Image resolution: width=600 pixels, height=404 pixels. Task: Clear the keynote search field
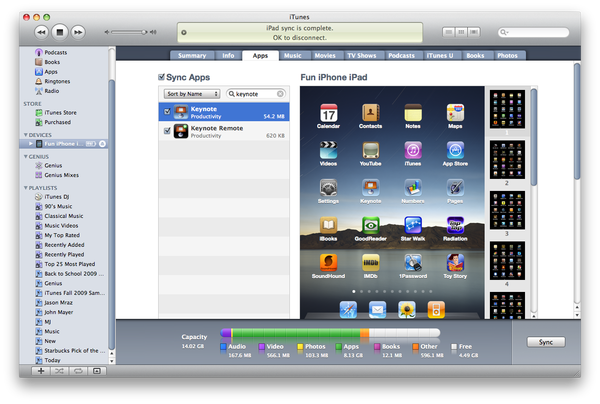click(280, 94)
